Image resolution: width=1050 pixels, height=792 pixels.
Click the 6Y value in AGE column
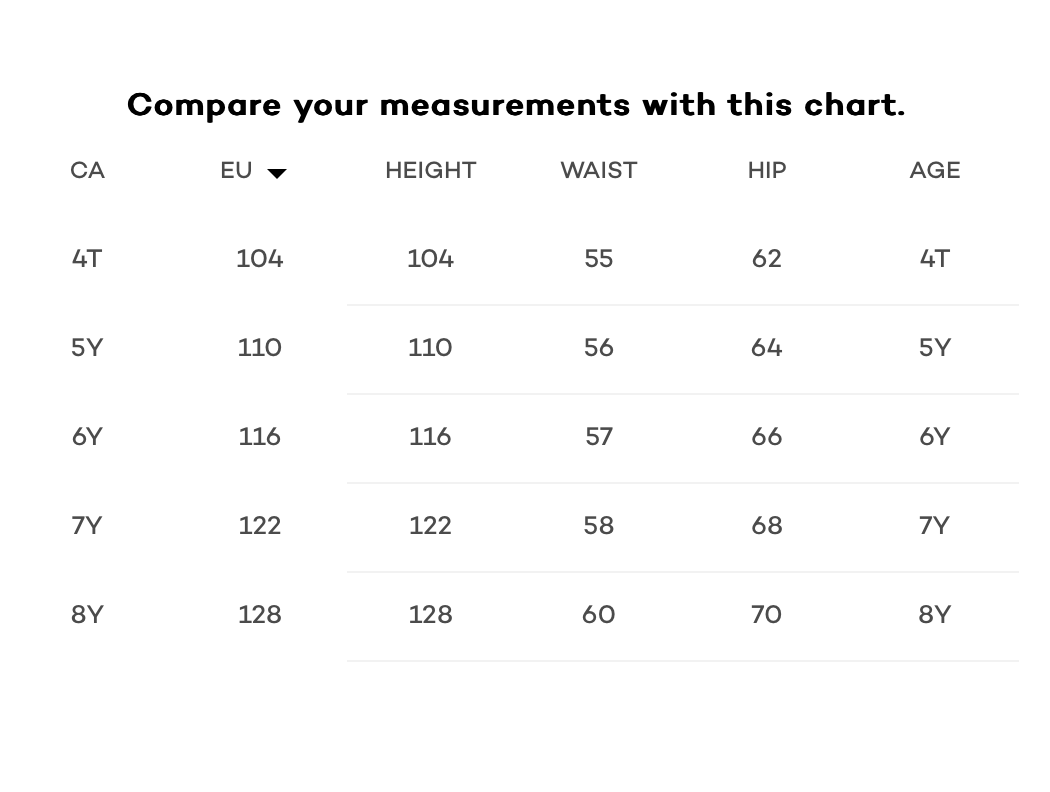click(935, 437)
